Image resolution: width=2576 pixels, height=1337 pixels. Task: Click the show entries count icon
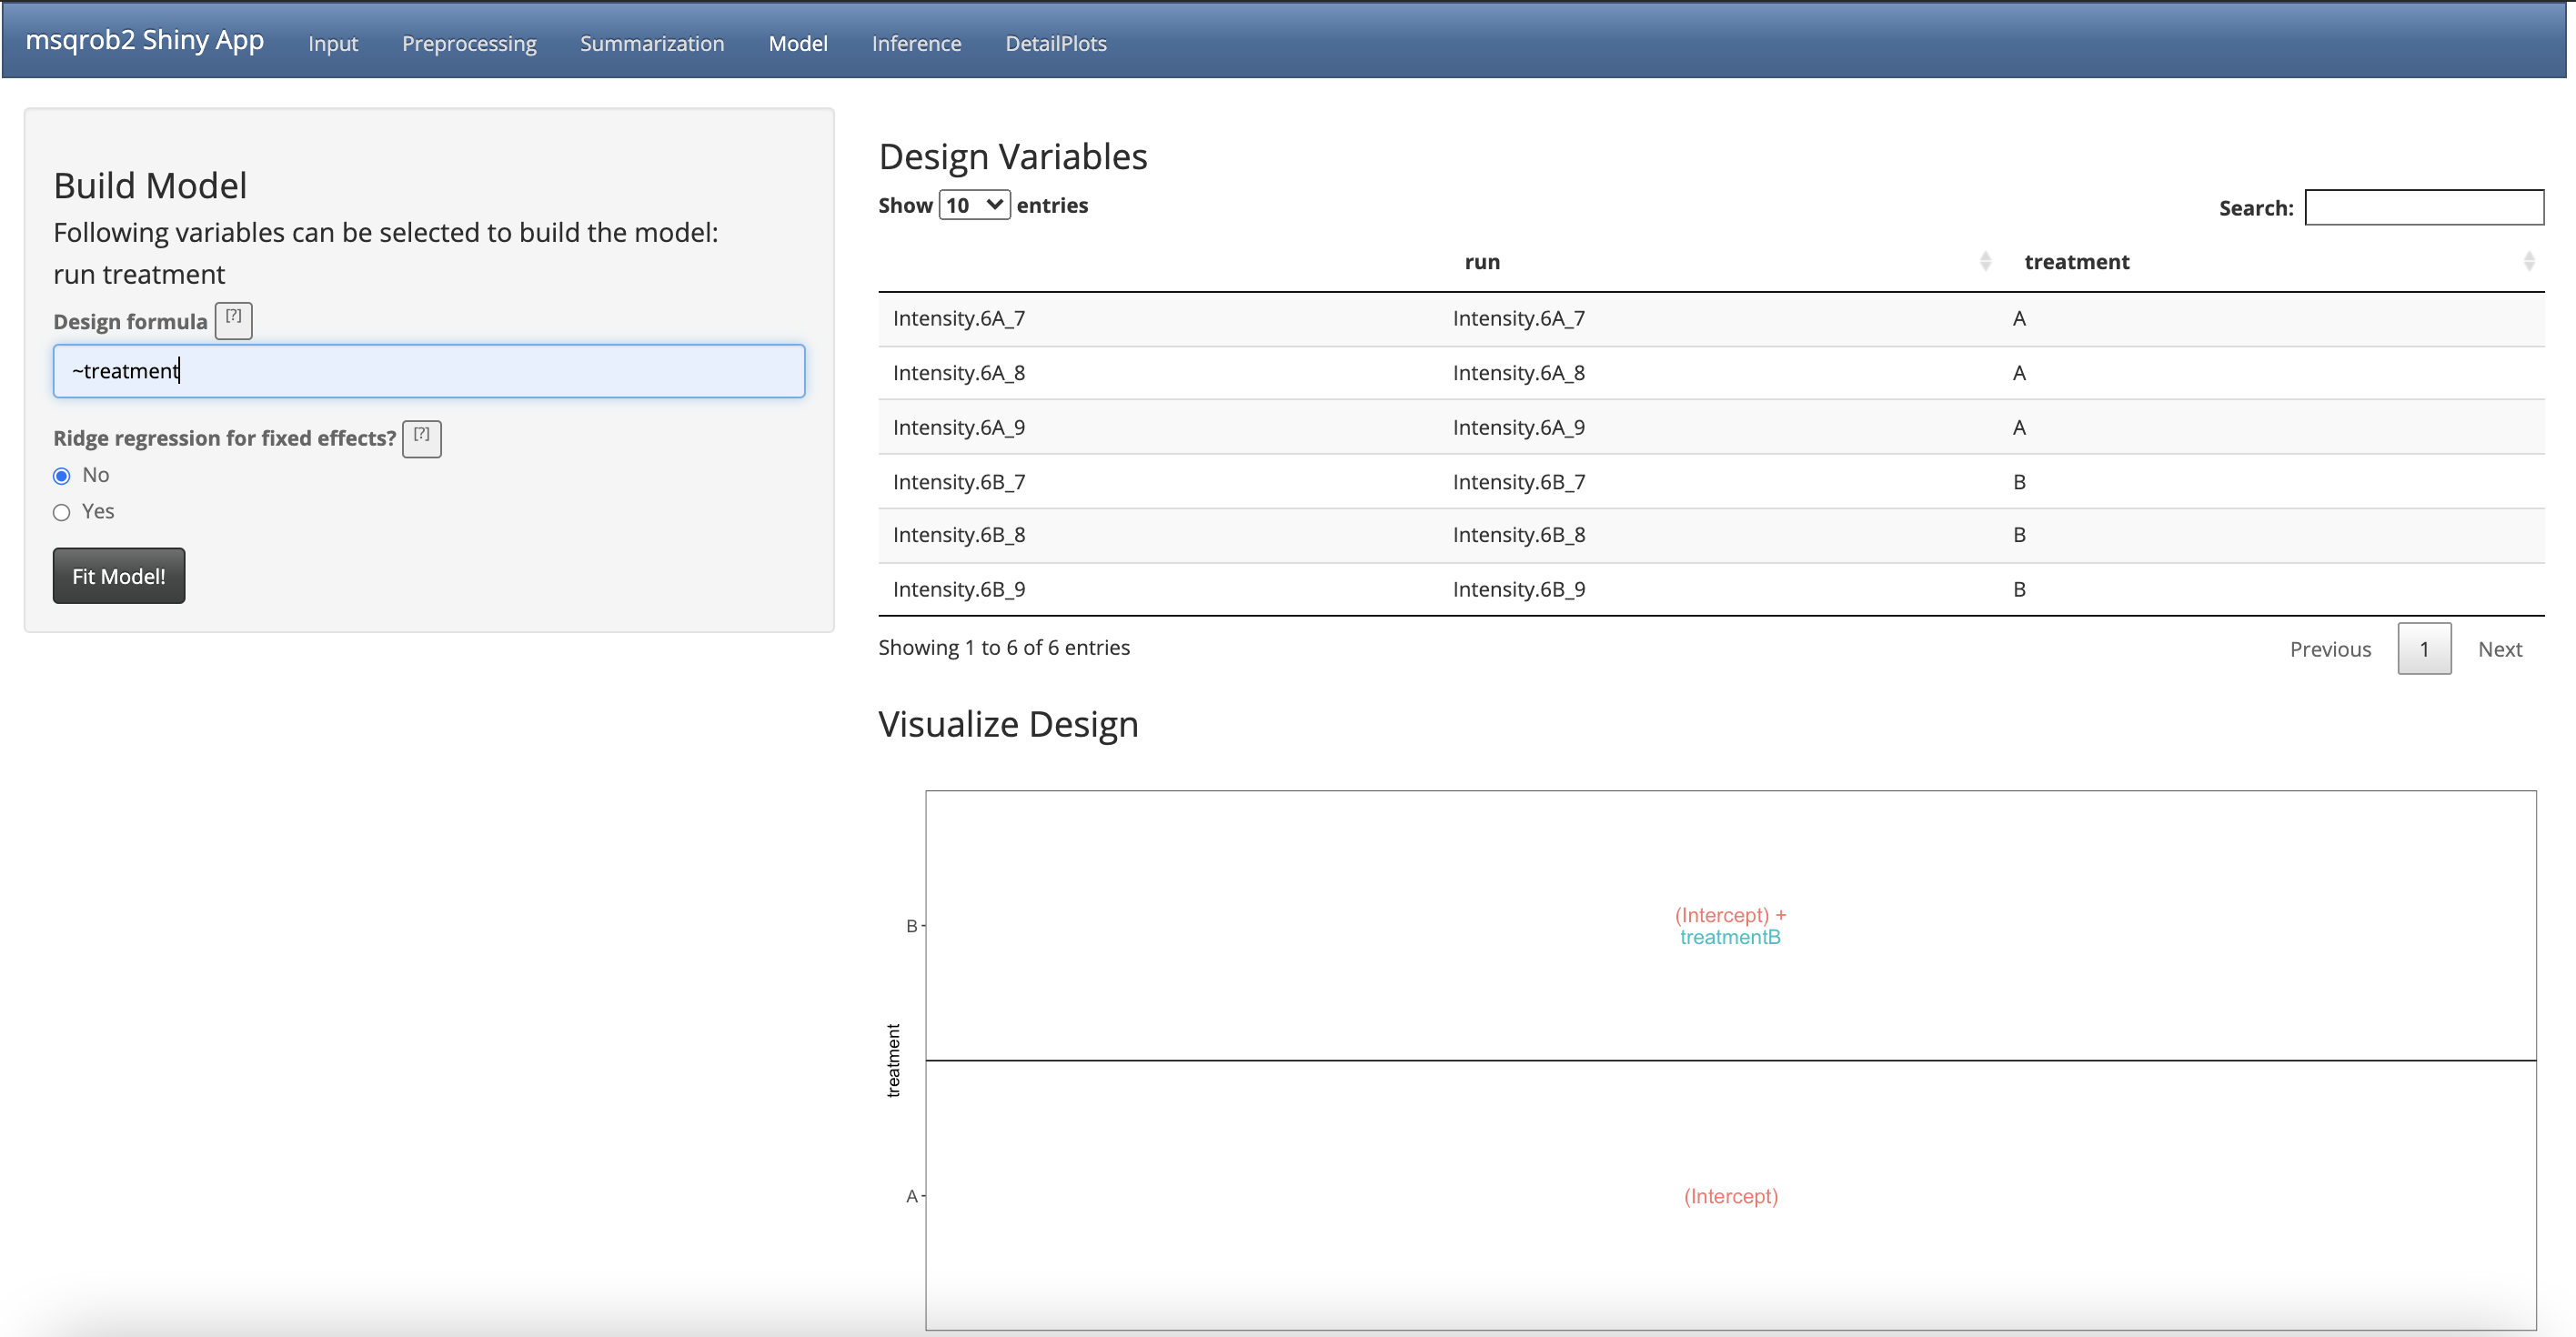tap(974, 205)
